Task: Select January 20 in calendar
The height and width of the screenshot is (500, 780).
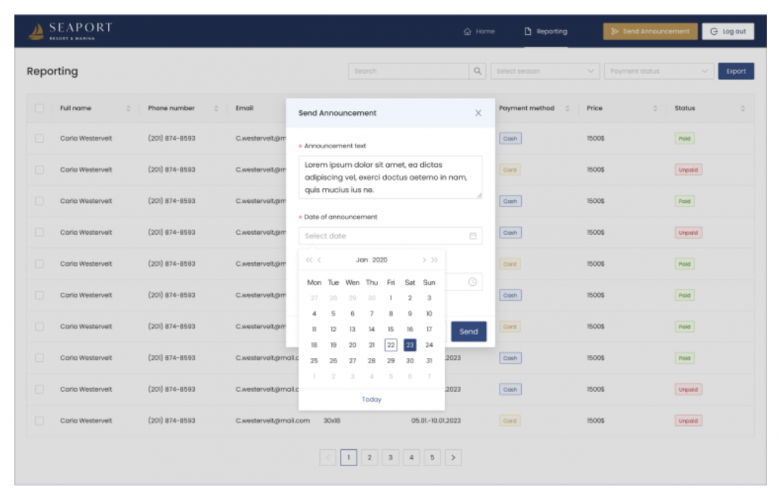Action: click(352, 345)
